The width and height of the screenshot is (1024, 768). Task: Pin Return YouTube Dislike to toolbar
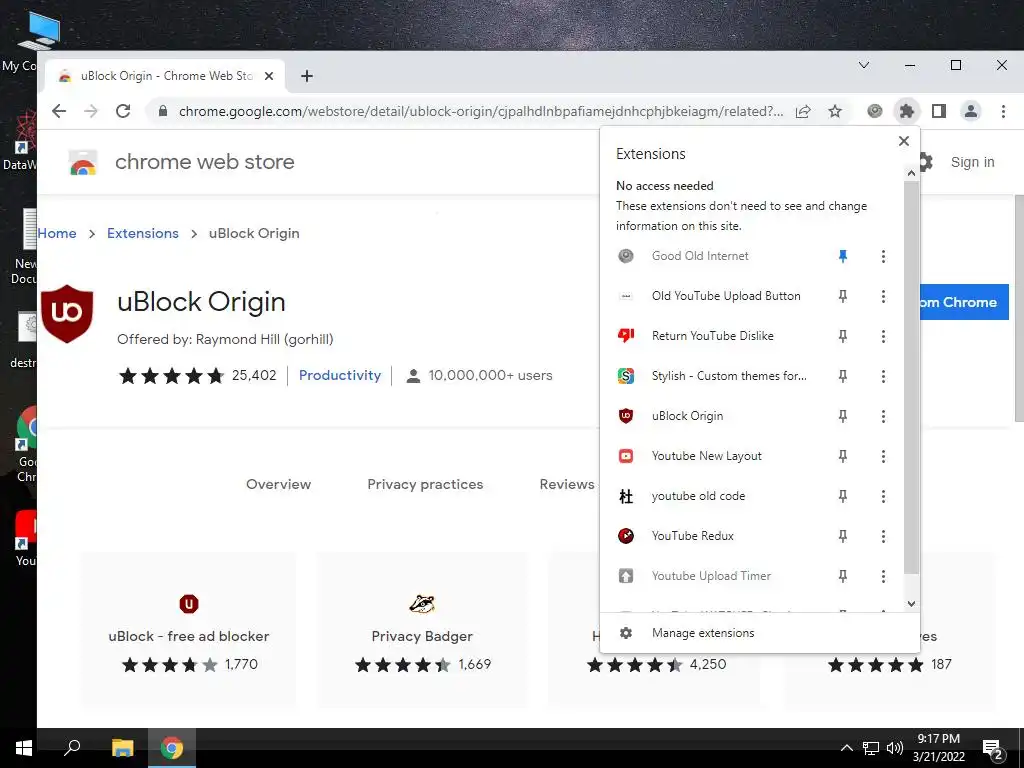842,336
